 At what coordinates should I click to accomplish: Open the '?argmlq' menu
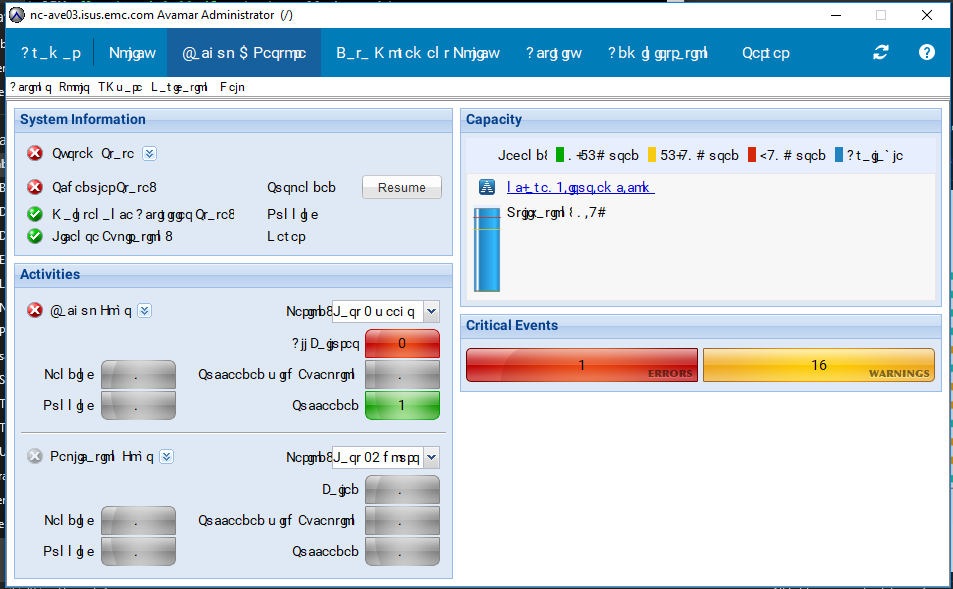tap(30, 87)
